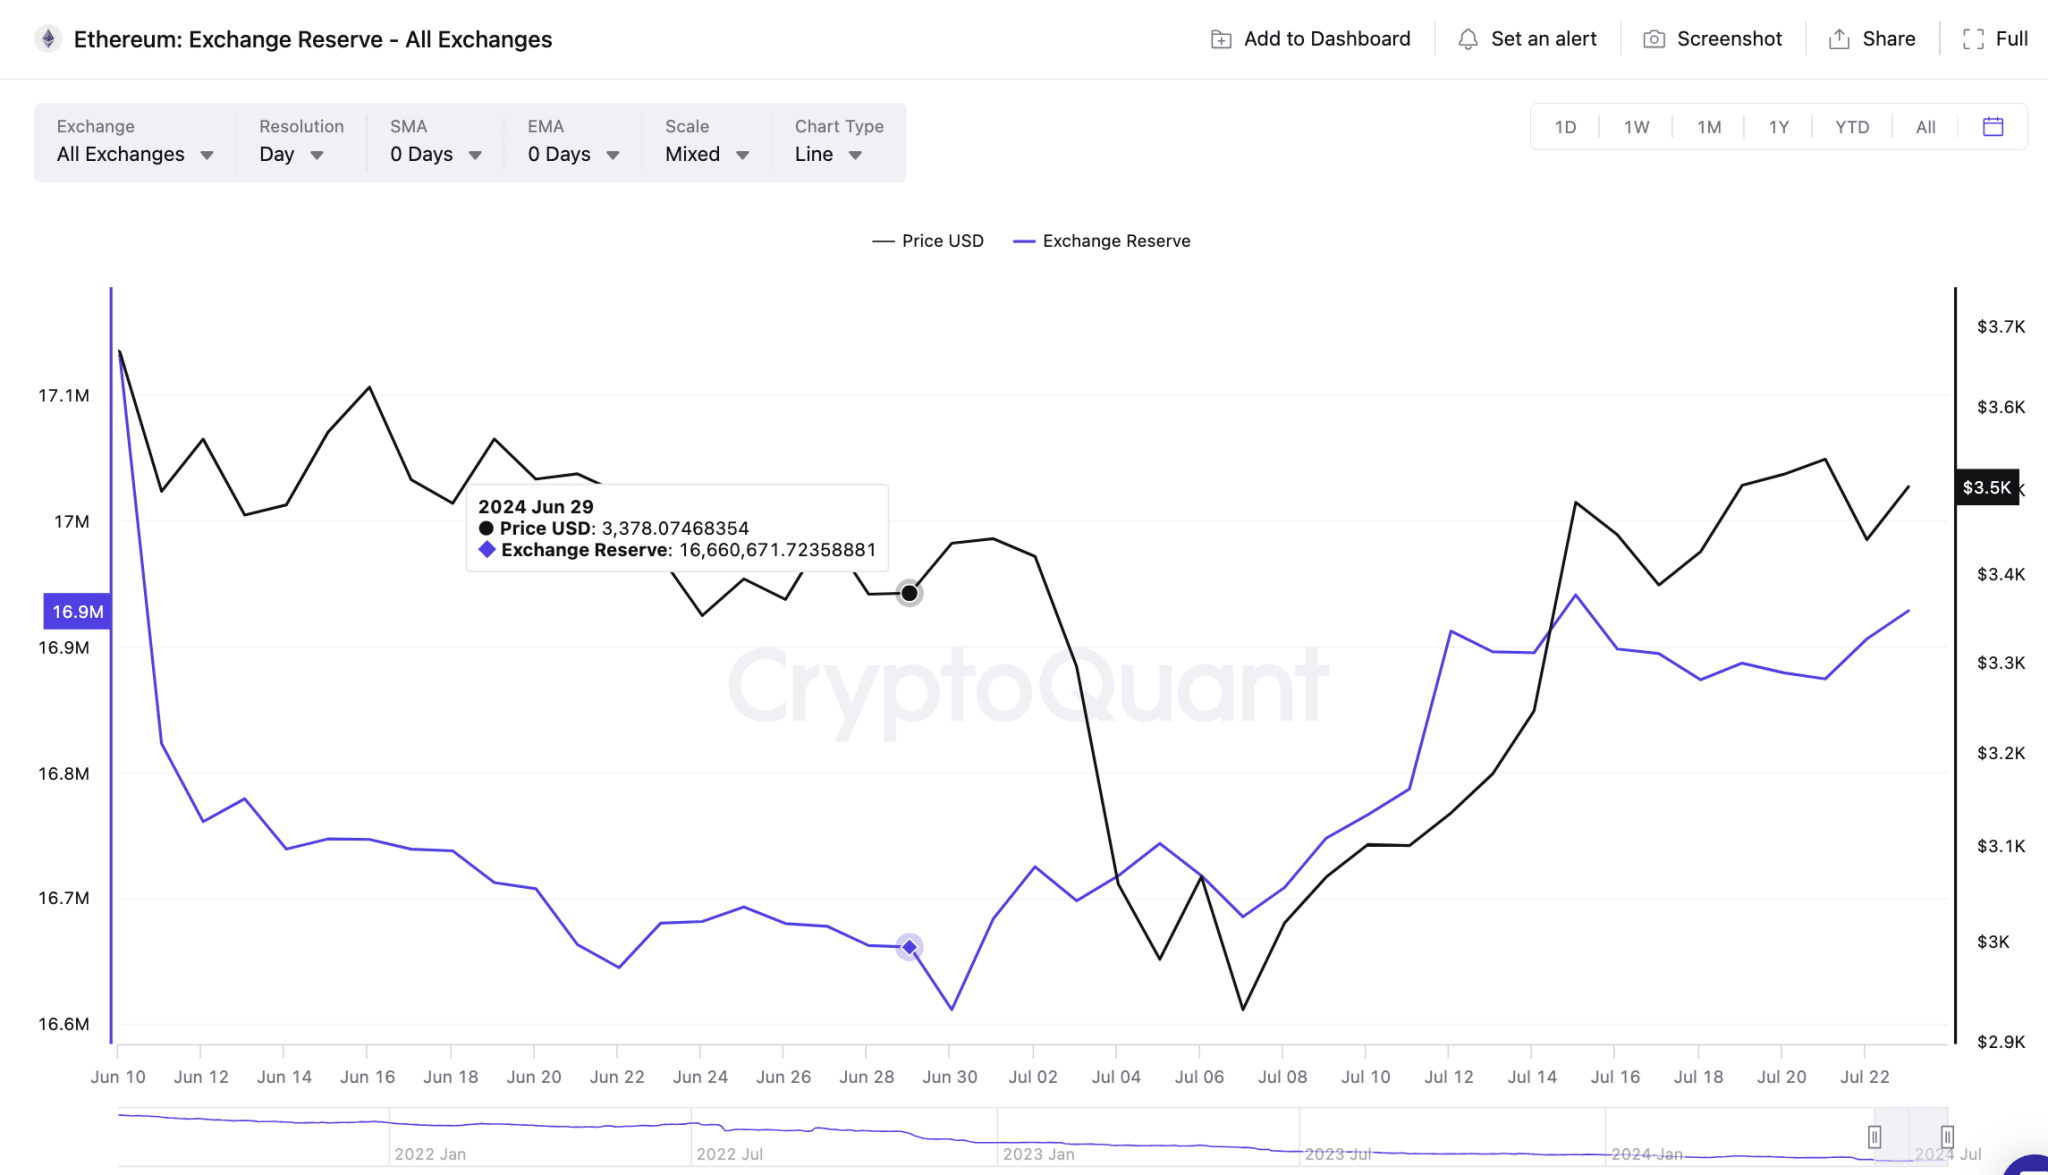Open the Add to Dashboard icon
2048x1175 pixels.
pos(1221,38)
